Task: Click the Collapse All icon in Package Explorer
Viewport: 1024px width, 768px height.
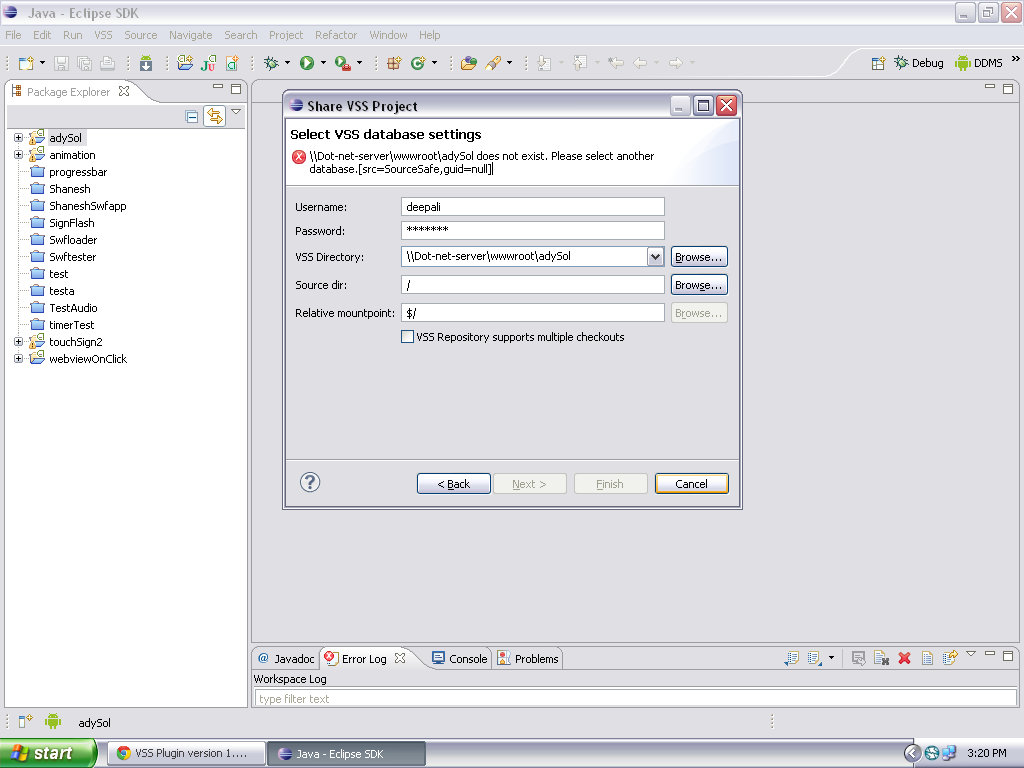Action: click(191, 117)
